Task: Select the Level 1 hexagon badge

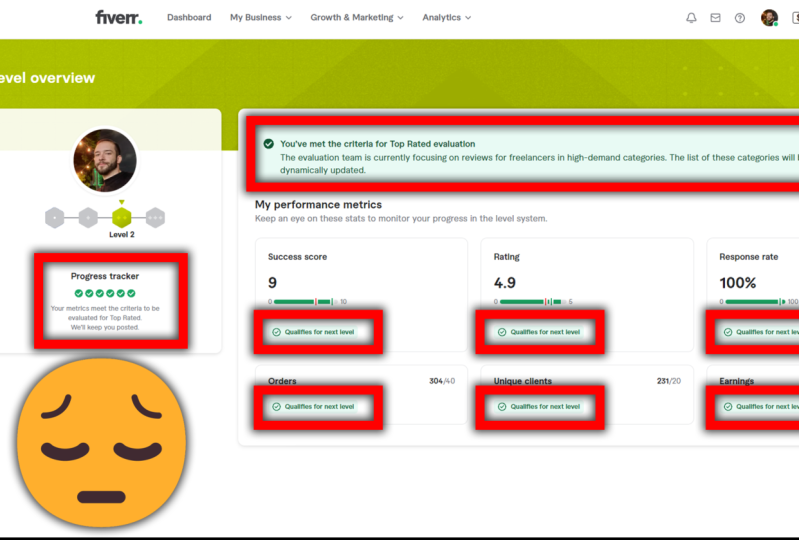Action: click(x=88, y=218)
